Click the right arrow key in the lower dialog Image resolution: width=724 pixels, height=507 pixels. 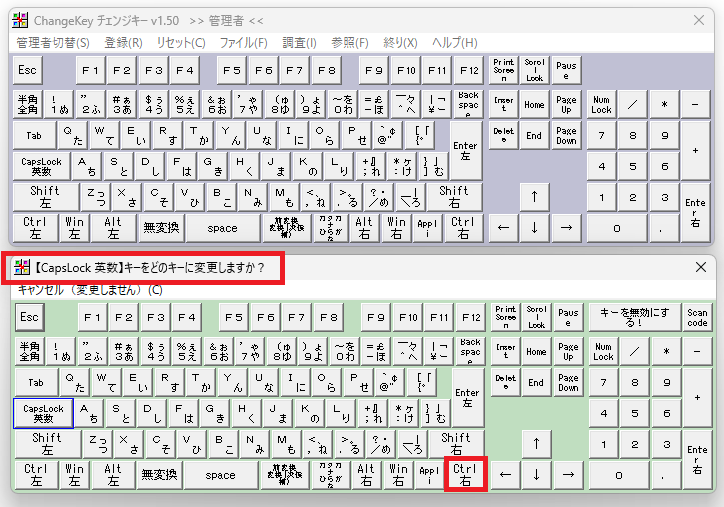[x=567, y=475]
